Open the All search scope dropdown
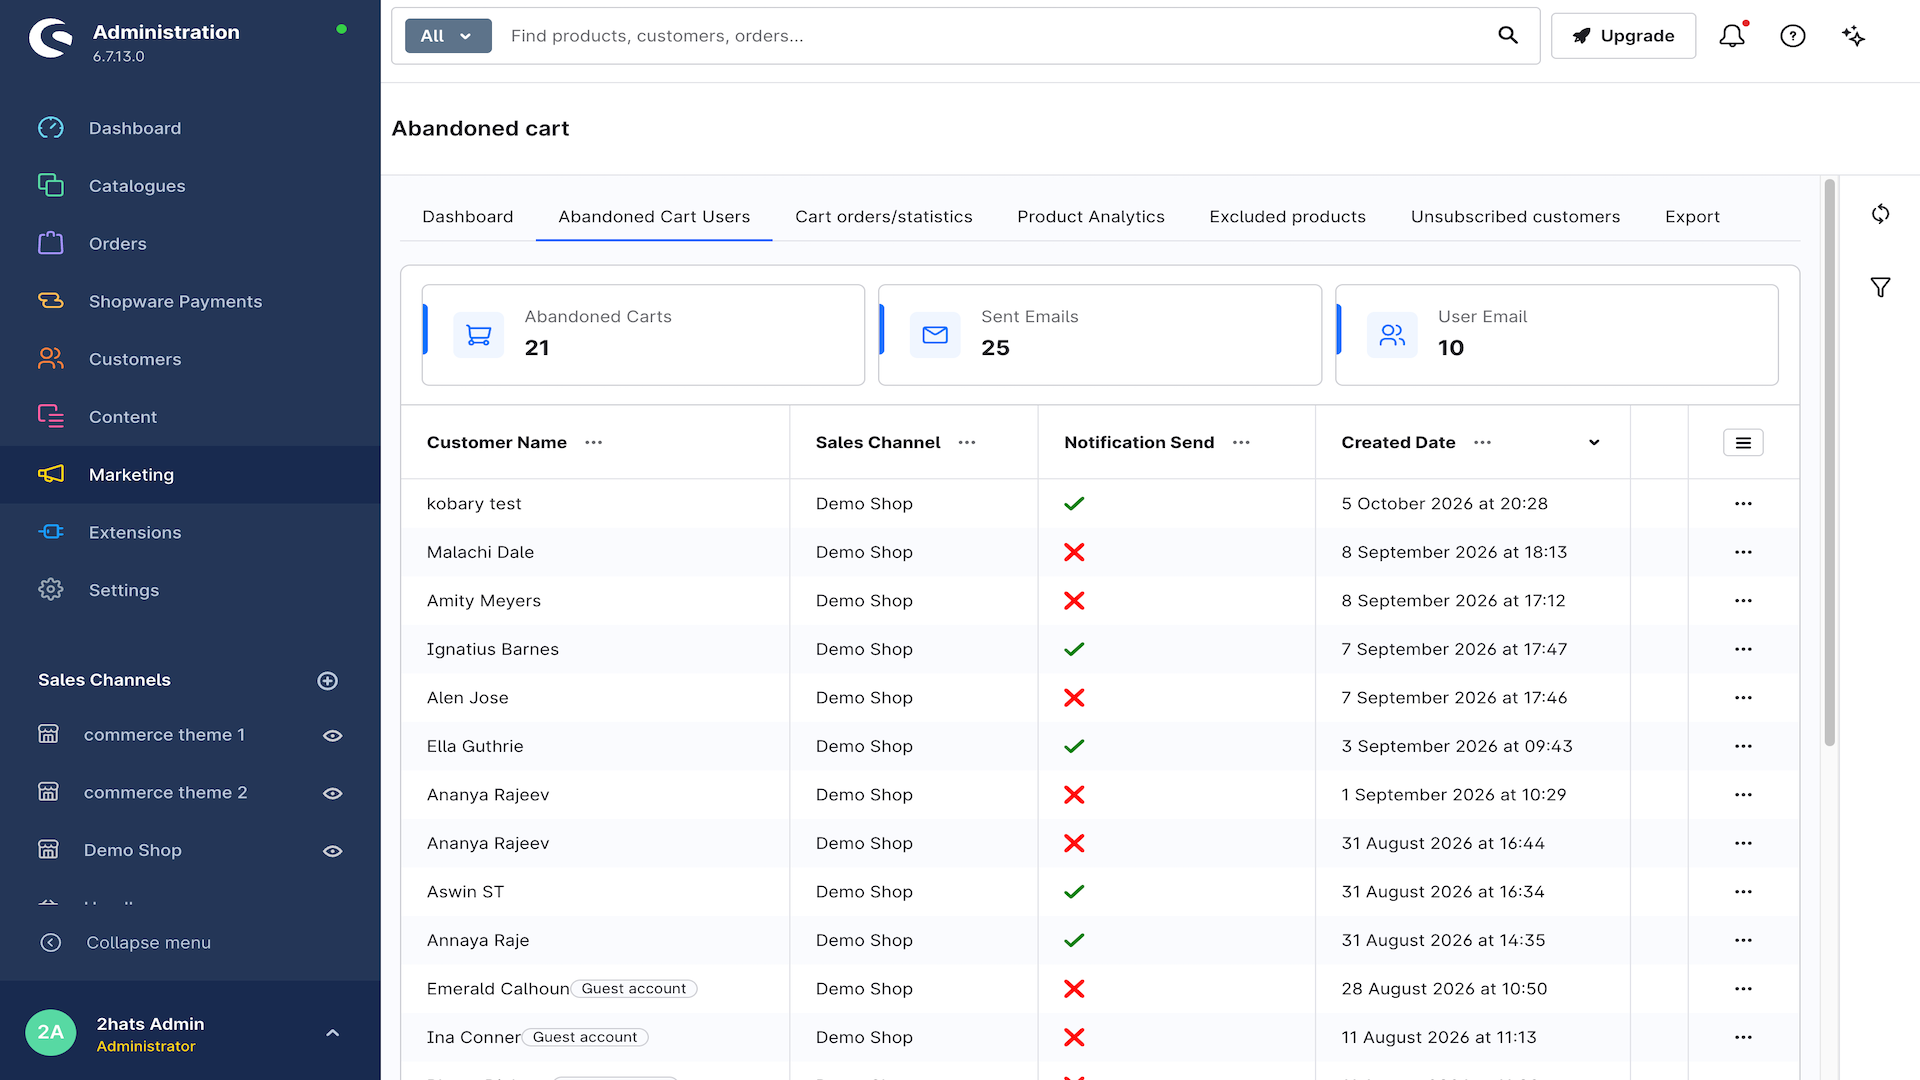 (448, 36)
